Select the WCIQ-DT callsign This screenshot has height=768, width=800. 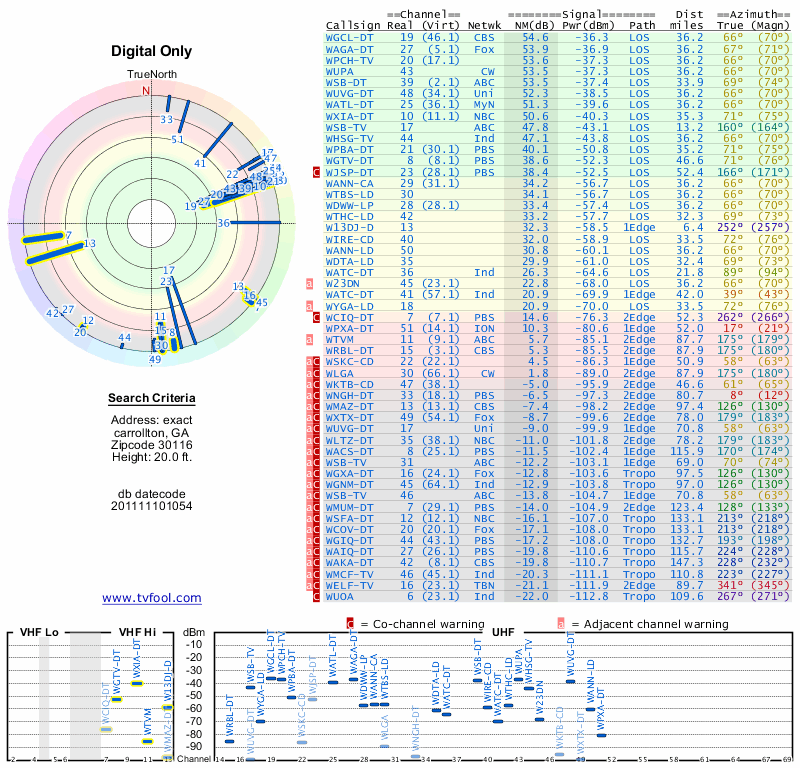349,317
